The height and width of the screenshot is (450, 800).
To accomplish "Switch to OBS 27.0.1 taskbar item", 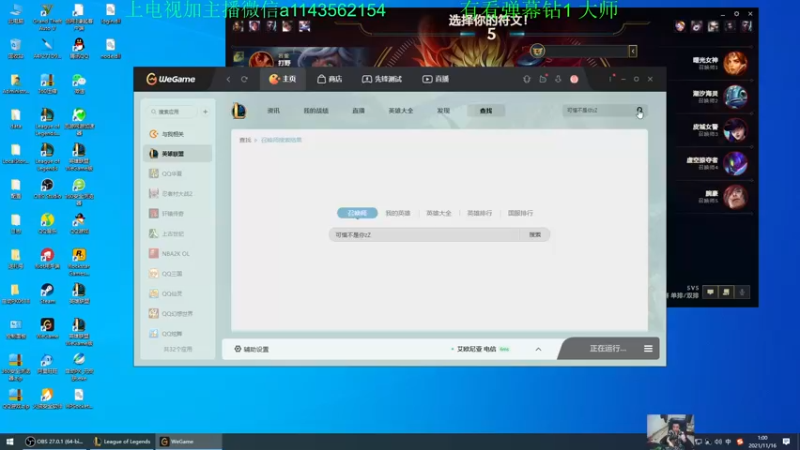I will click(x=55, y=441).
